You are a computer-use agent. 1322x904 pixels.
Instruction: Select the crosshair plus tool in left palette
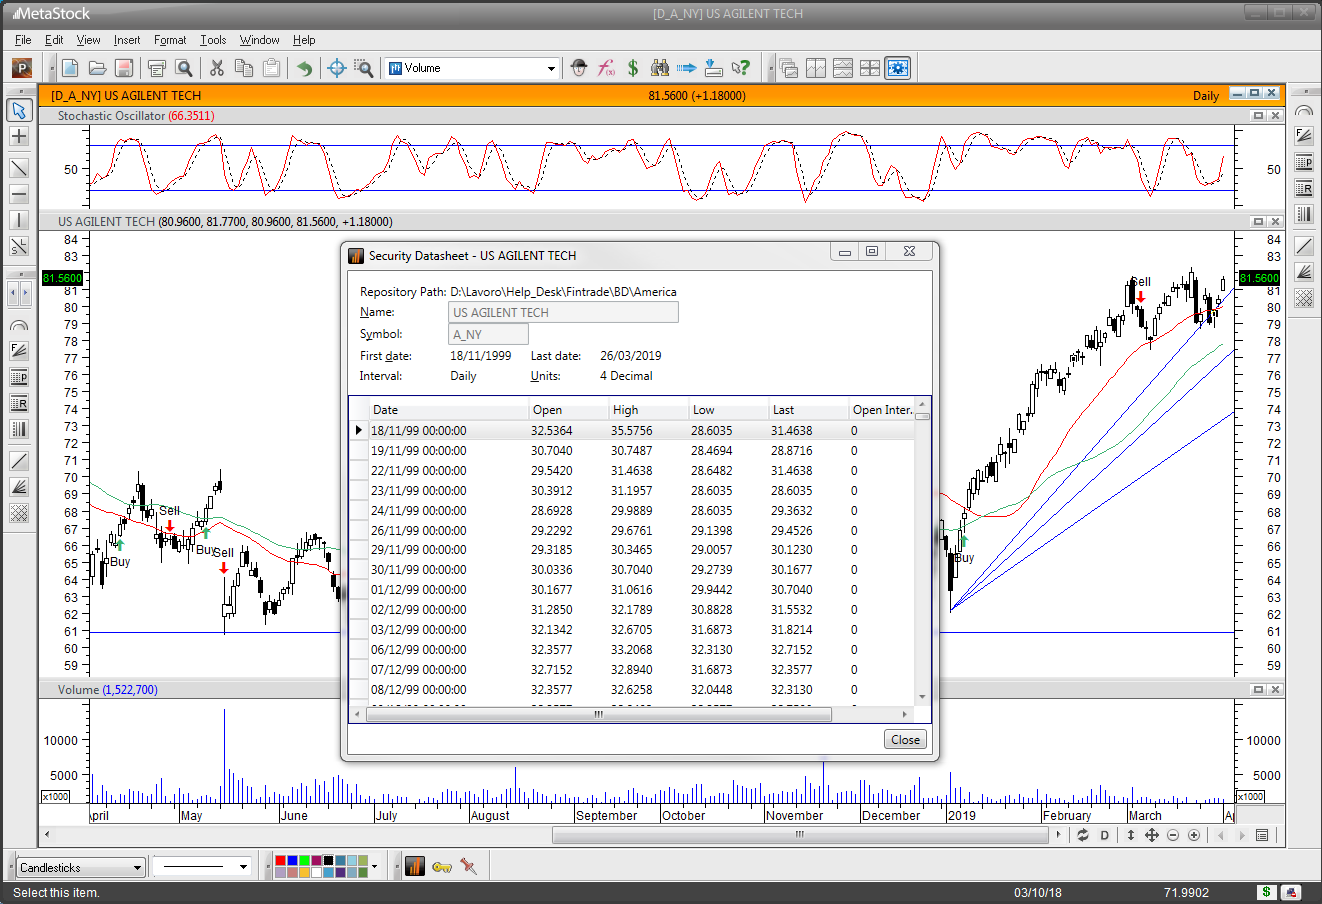(19, 136)
